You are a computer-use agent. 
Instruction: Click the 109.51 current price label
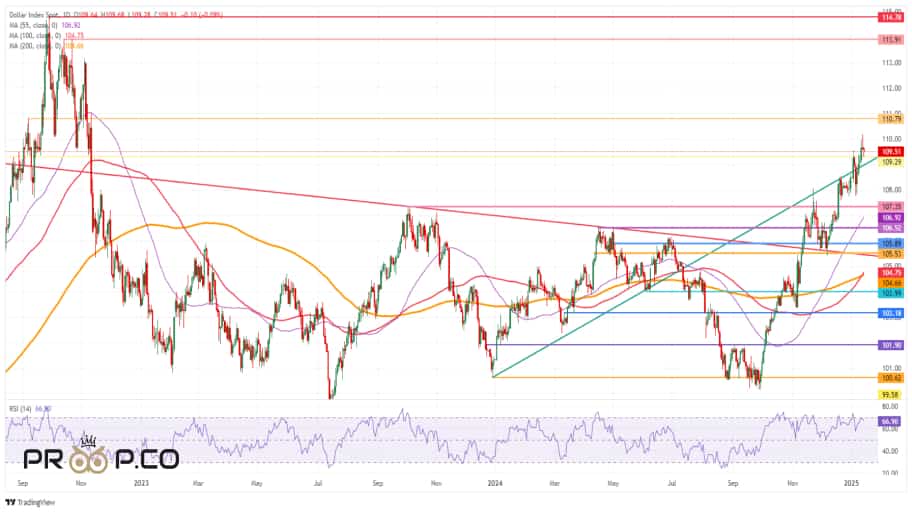pos(890,152)
